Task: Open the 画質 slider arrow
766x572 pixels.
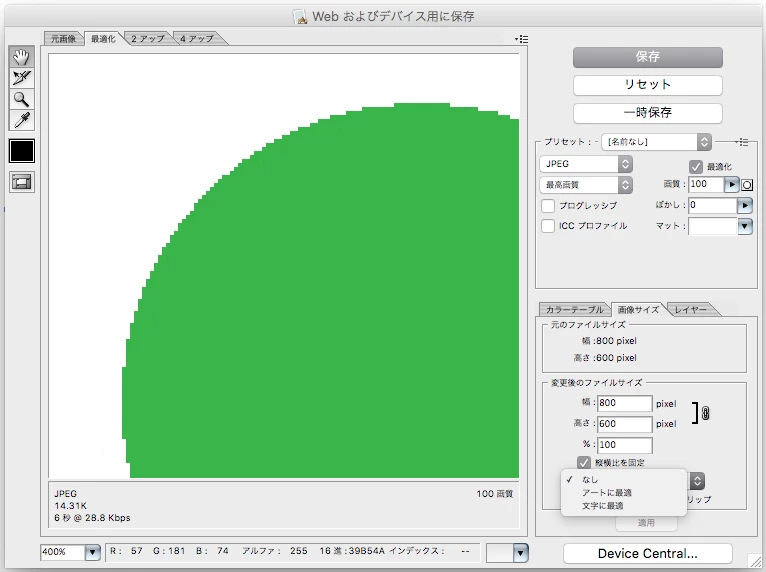Action: [731, 185]
